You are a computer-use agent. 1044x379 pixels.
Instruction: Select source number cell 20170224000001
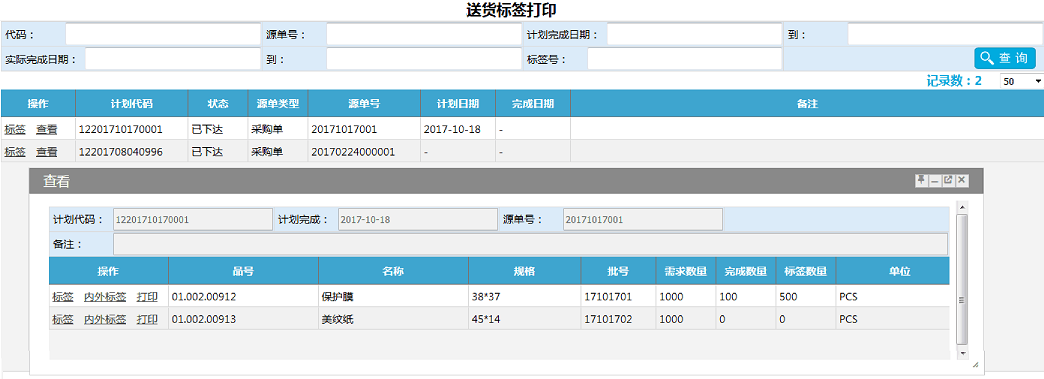pyautogui.click(x=364, y=152)
